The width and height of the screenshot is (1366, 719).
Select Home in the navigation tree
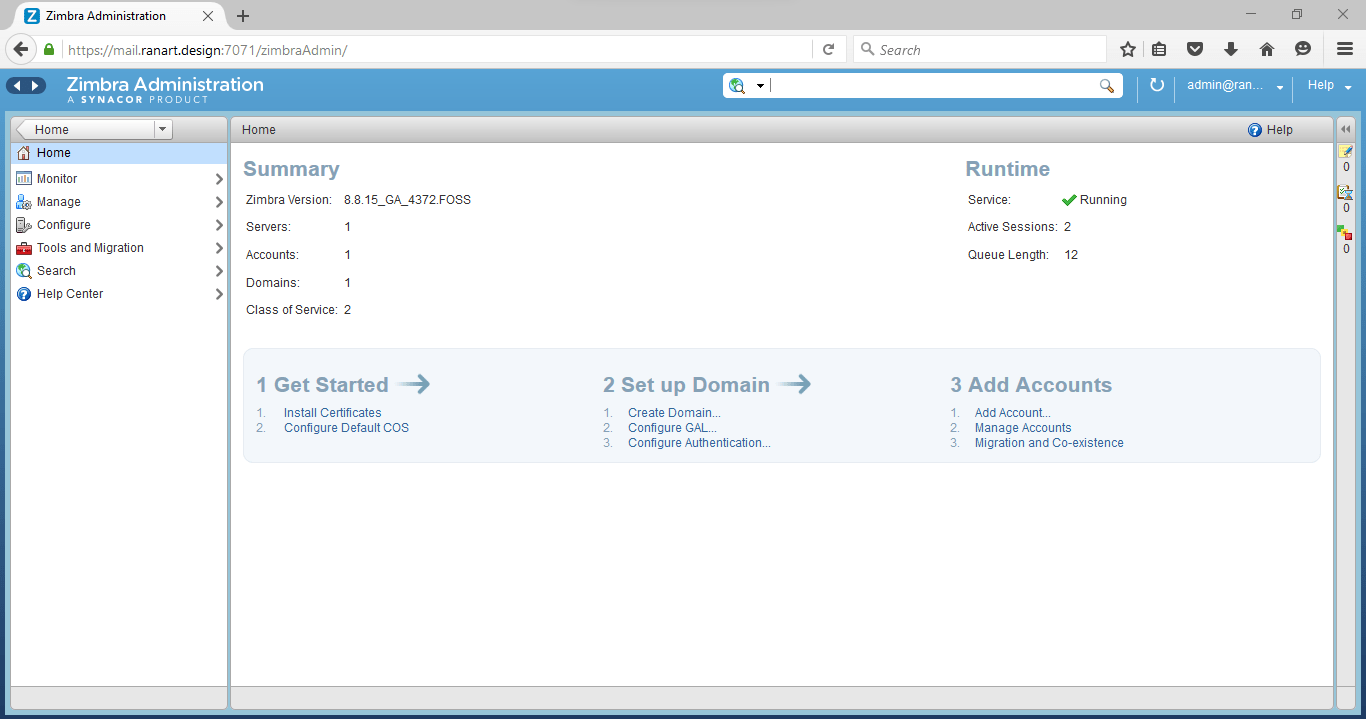(119, 153)
